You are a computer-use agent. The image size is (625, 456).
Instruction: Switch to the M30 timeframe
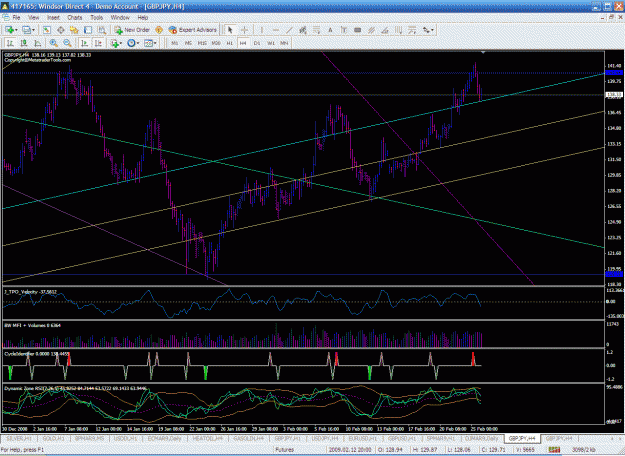click(x=216, y=43)
